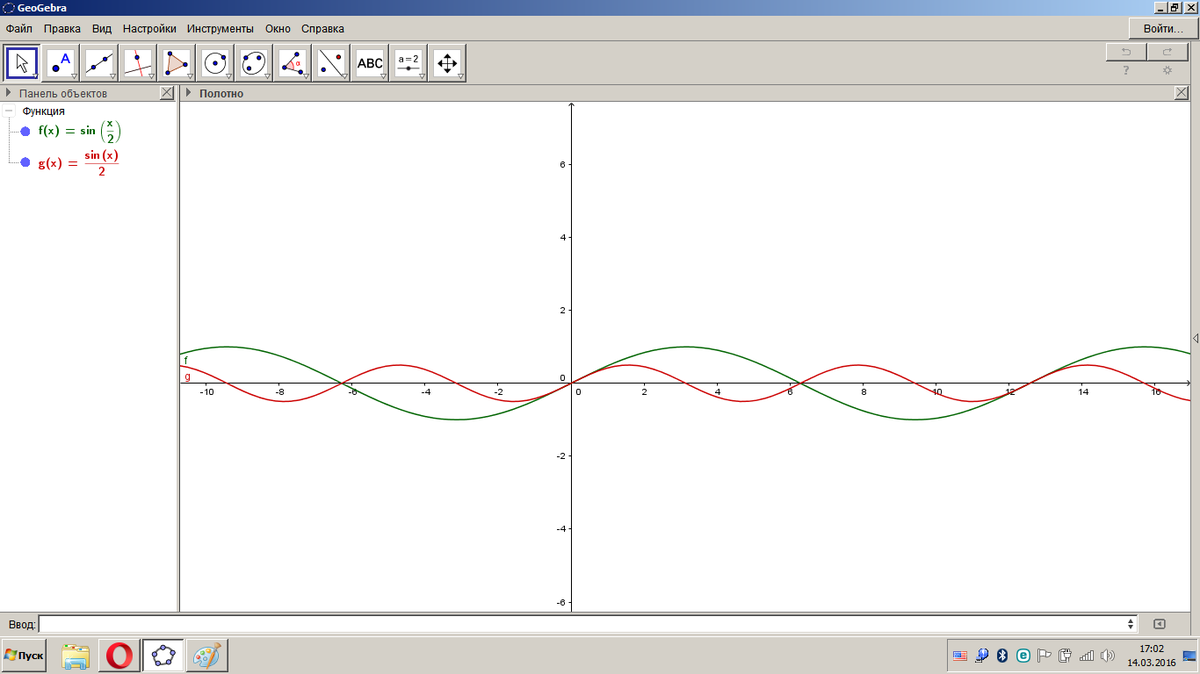The height and width of the screenshot is (674, 1200).
Task: Open Opera from the taskbar
Action: (120, 656)
